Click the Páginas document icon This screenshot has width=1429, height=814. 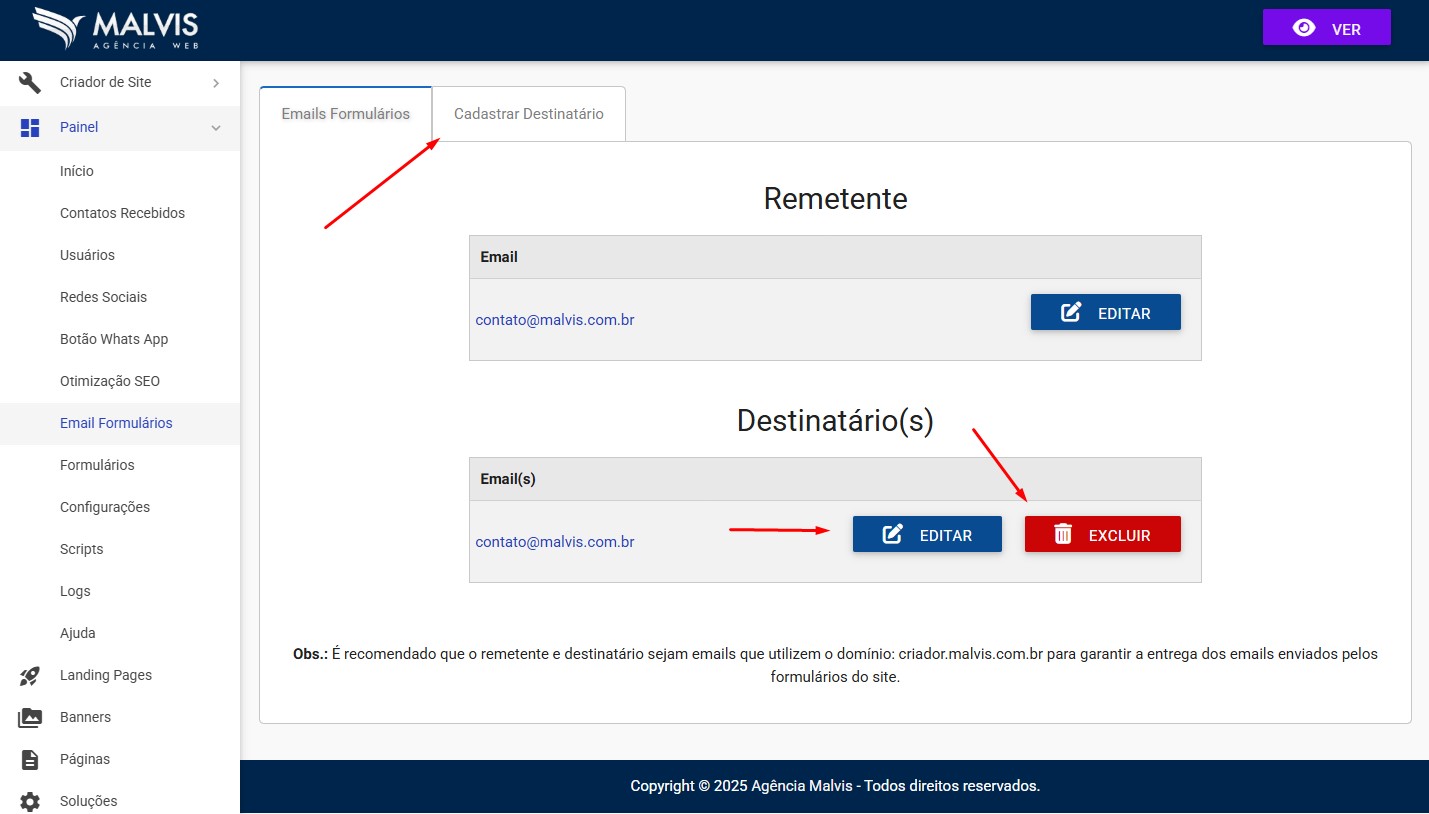[30, 760]
